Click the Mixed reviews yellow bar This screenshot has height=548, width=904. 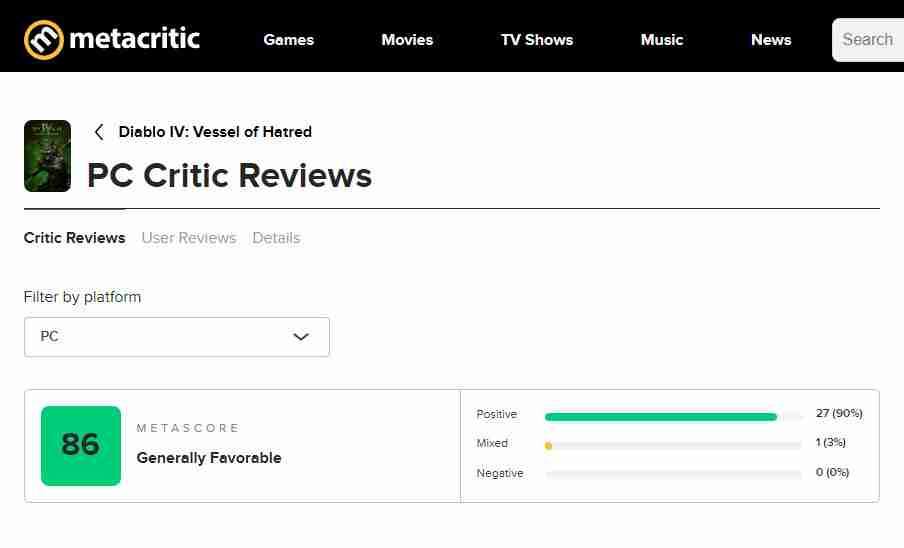click(x=548, y=445)
